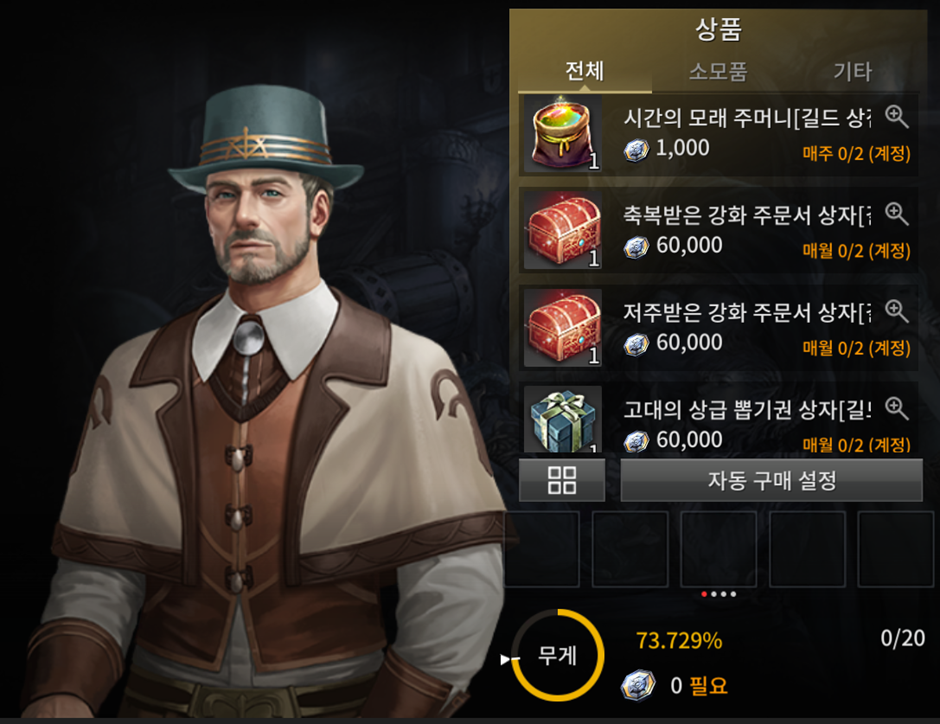The image size is (940, 724).
Task: Open magnifier details for 고대의 상급 뽑기권 상자
Action: (x=896, y=408)
